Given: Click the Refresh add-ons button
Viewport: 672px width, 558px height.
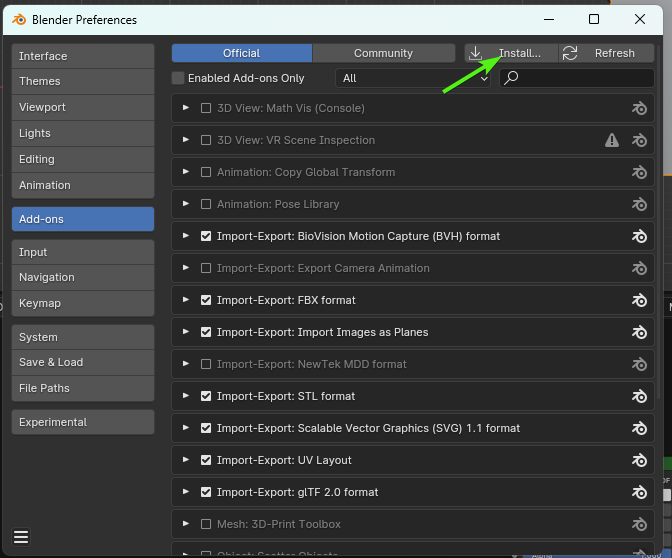Looking at the screenshot, I should (607, 53).
